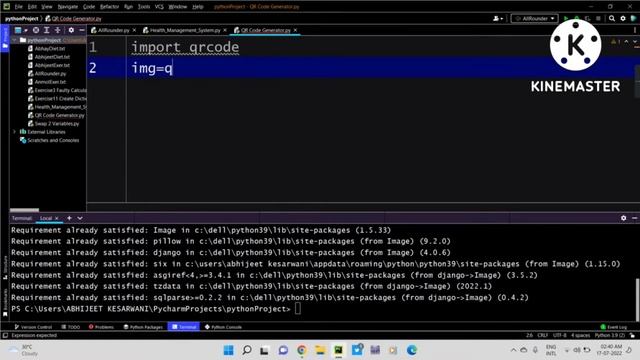This screenshot has height=360, width=640.
Task: Open PyCharm icon on taskbar
Action: coord(338,350)
